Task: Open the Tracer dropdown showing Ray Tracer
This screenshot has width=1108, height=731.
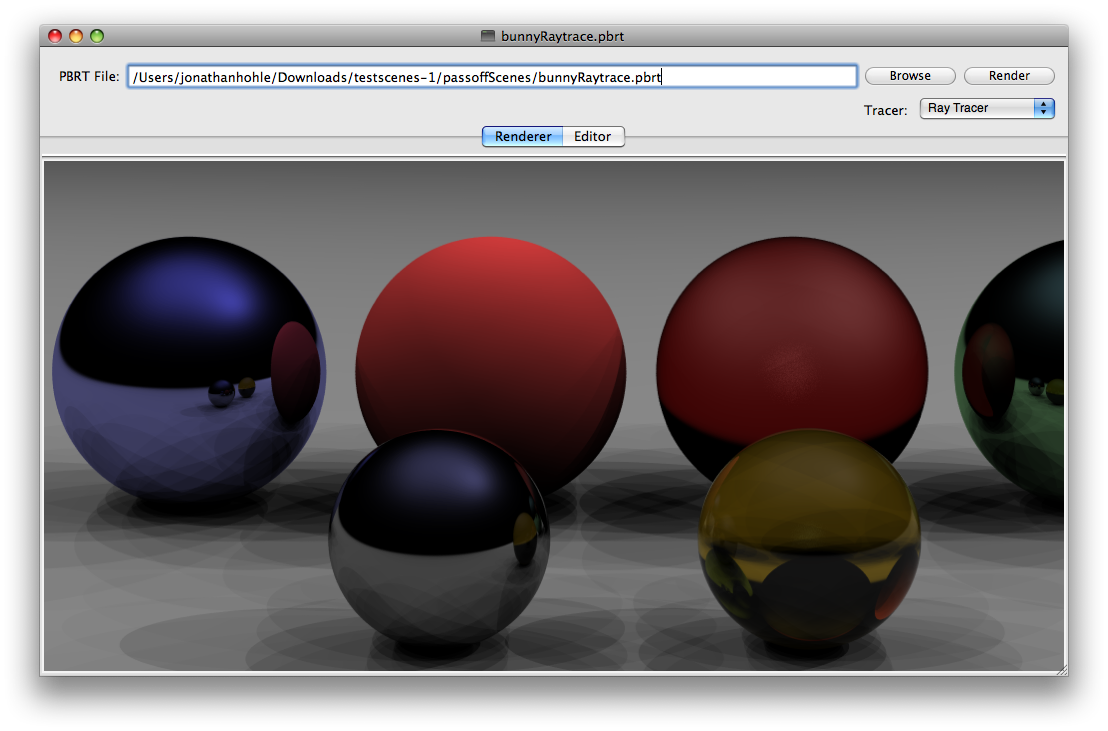Action: tap(986, 108)
